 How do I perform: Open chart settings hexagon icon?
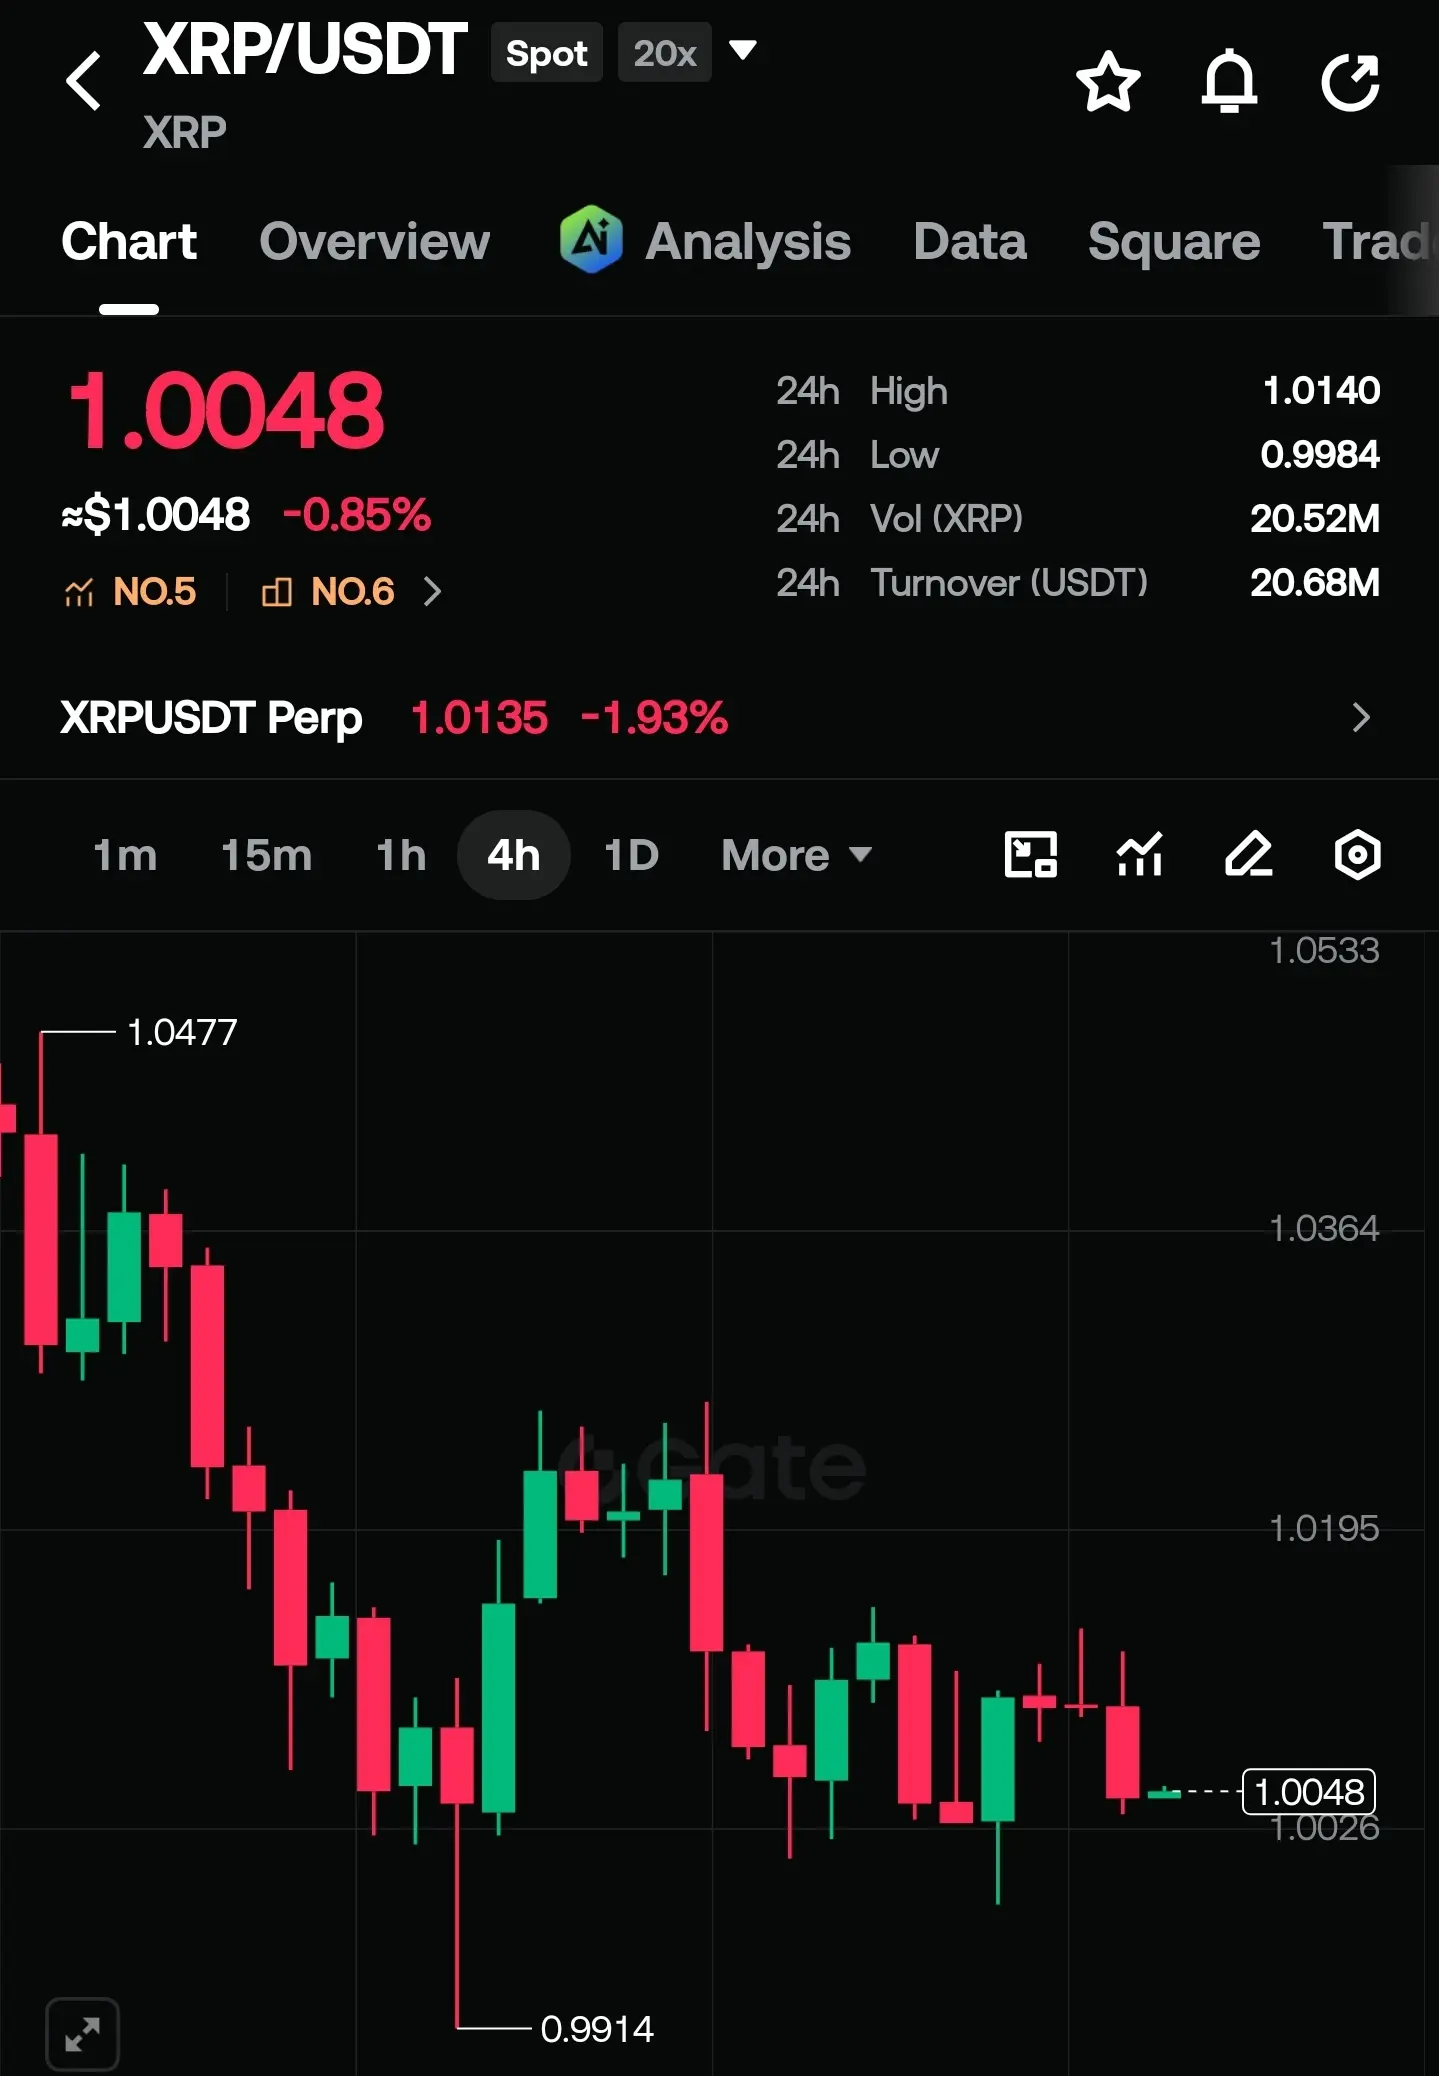(1358, 855)
